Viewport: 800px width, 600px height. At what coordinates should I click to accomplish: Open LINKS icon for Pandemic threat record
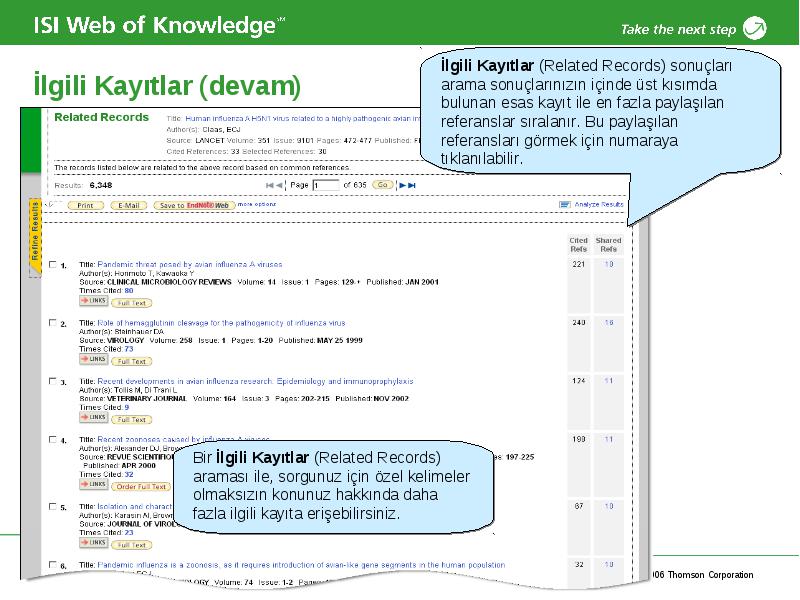pos(93,301)
